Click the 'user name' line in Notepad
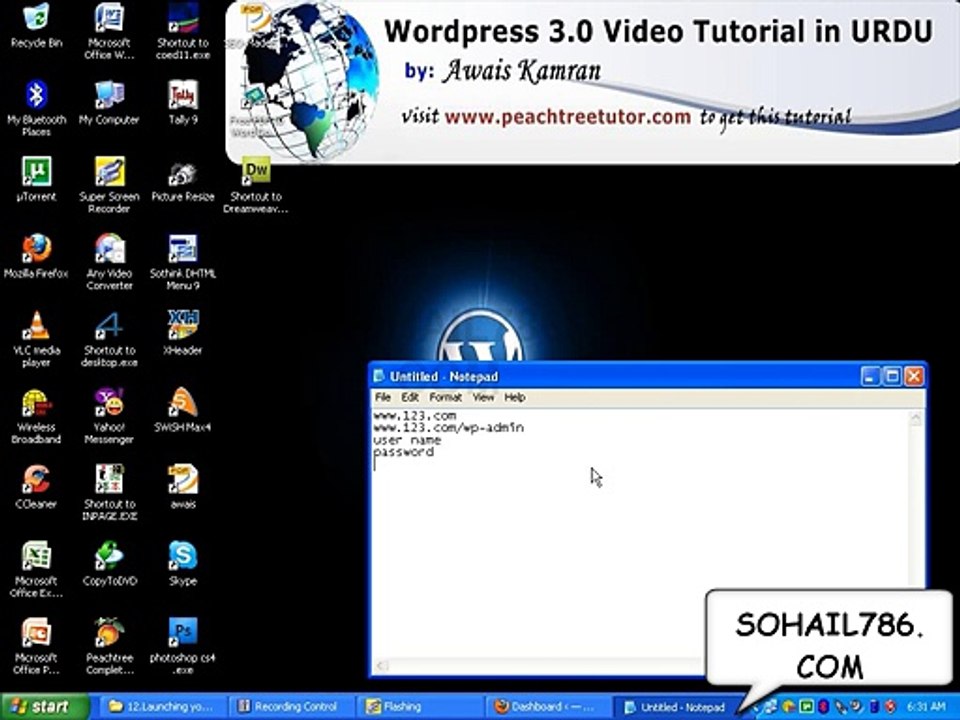 point(407,440)
